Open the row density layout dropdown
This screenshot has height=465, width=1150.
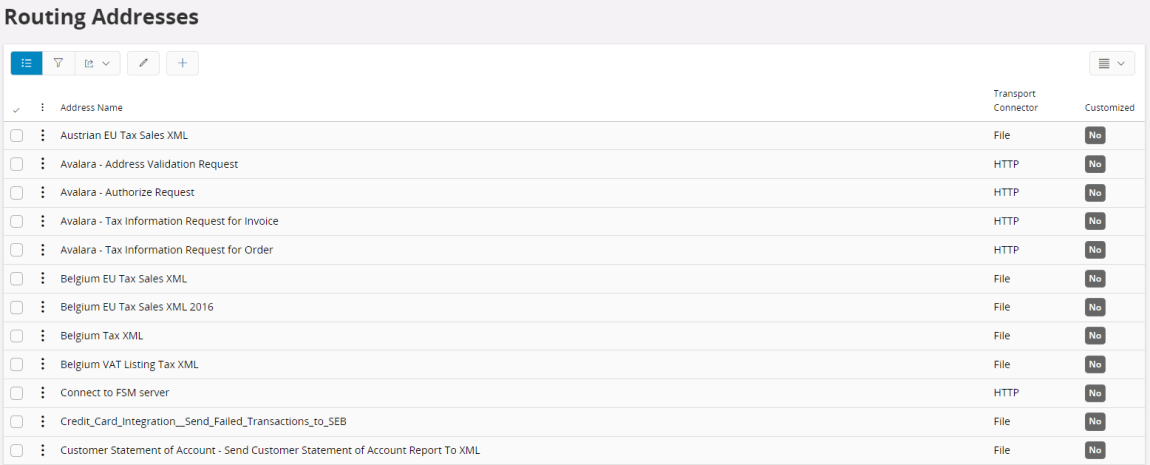click(1111, 63)
